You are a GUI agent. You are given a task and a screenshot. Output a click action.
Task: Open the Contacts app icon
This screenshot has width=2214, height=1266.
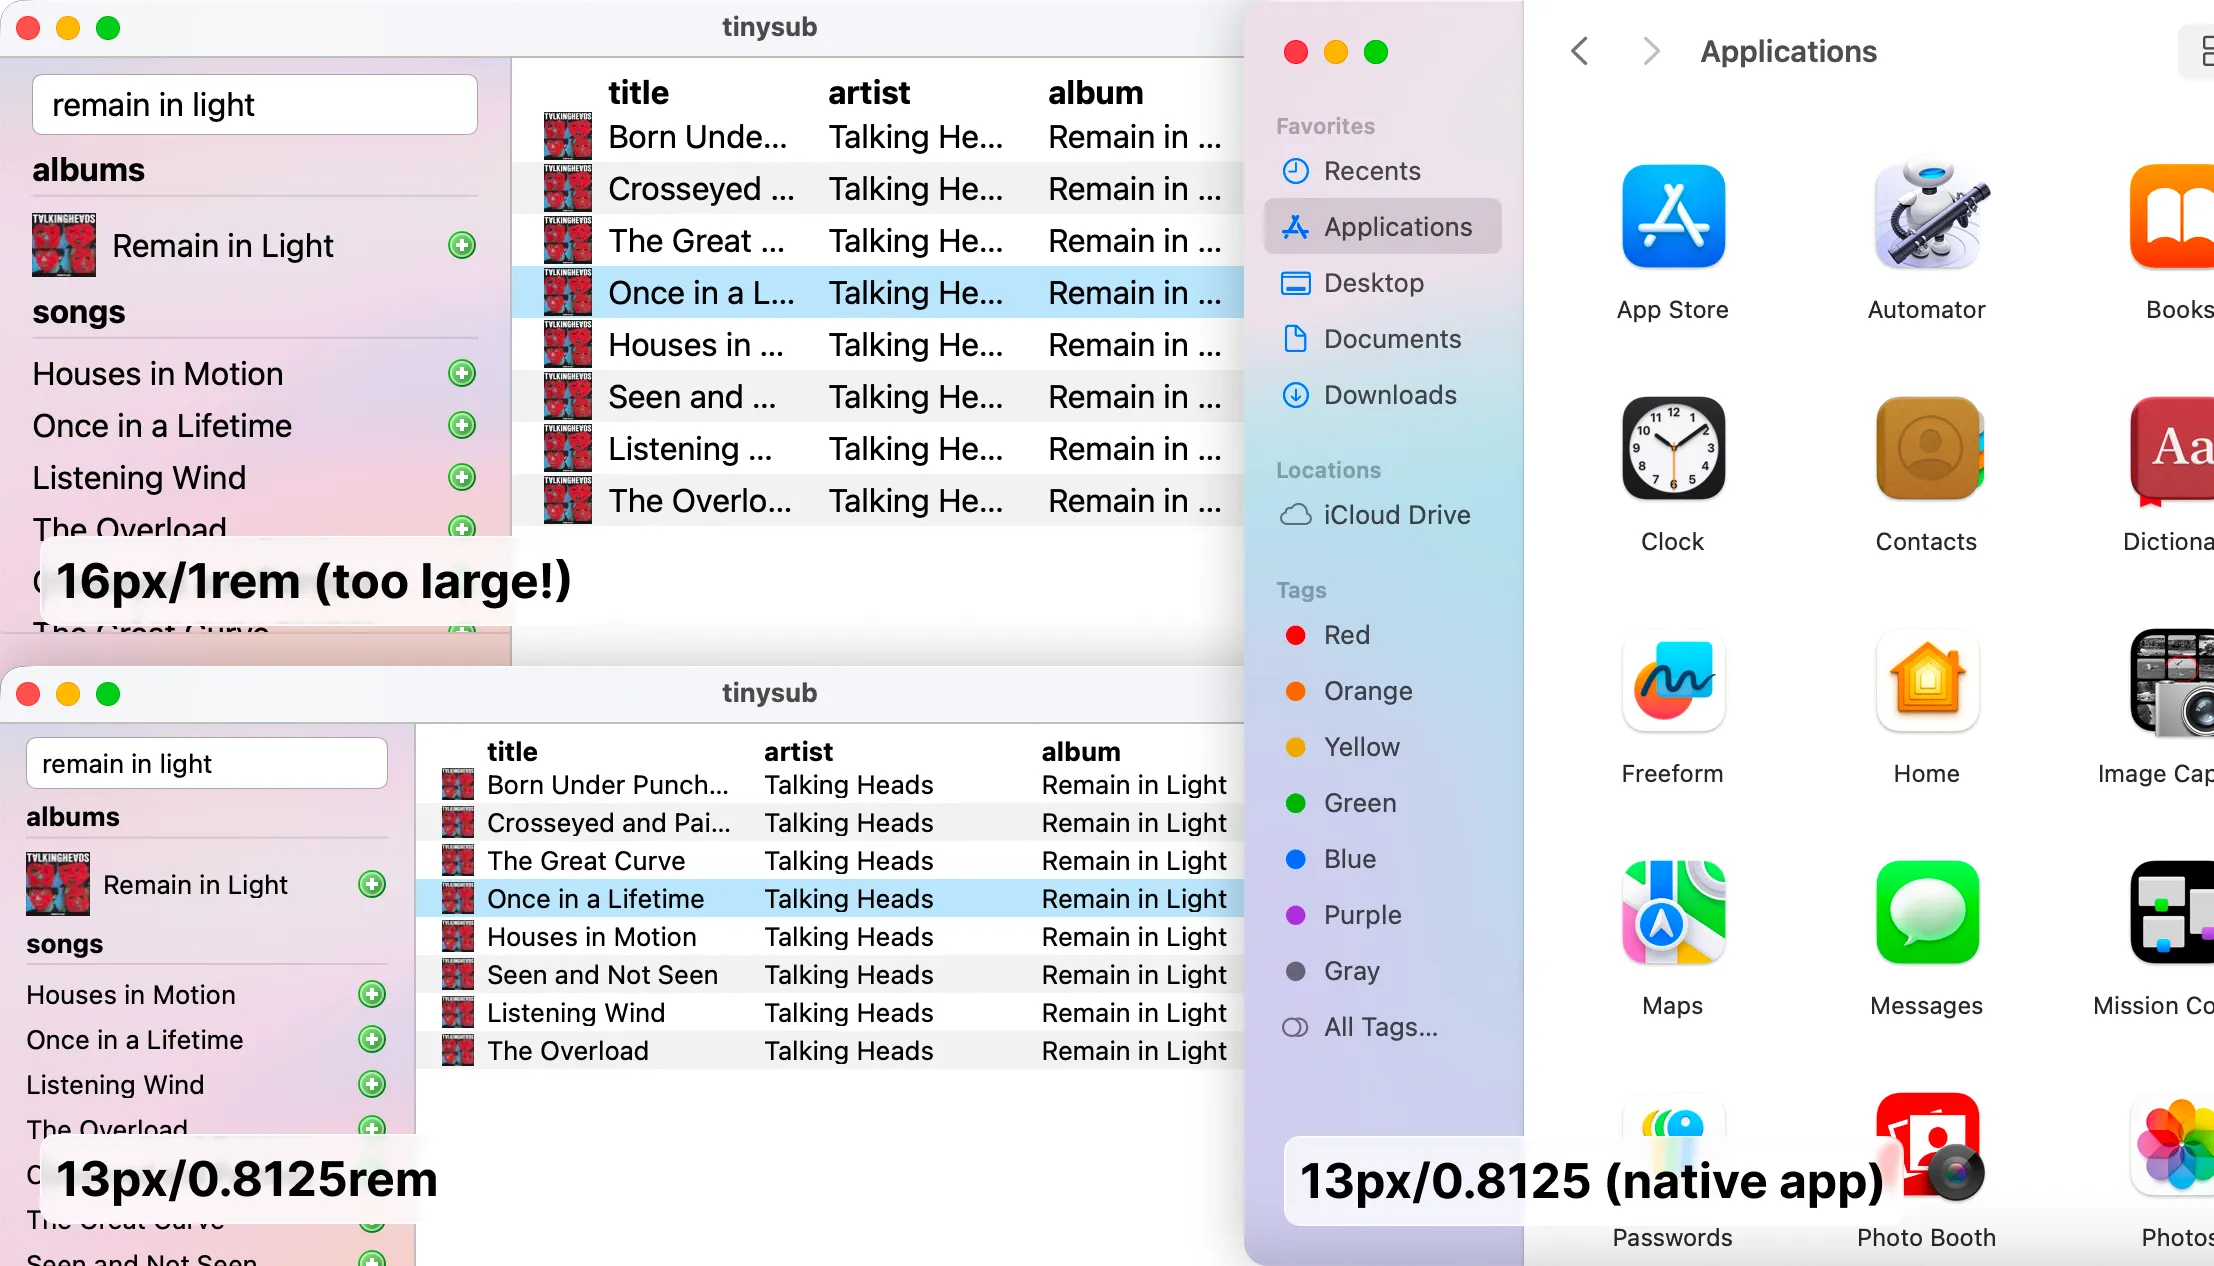1927,448
